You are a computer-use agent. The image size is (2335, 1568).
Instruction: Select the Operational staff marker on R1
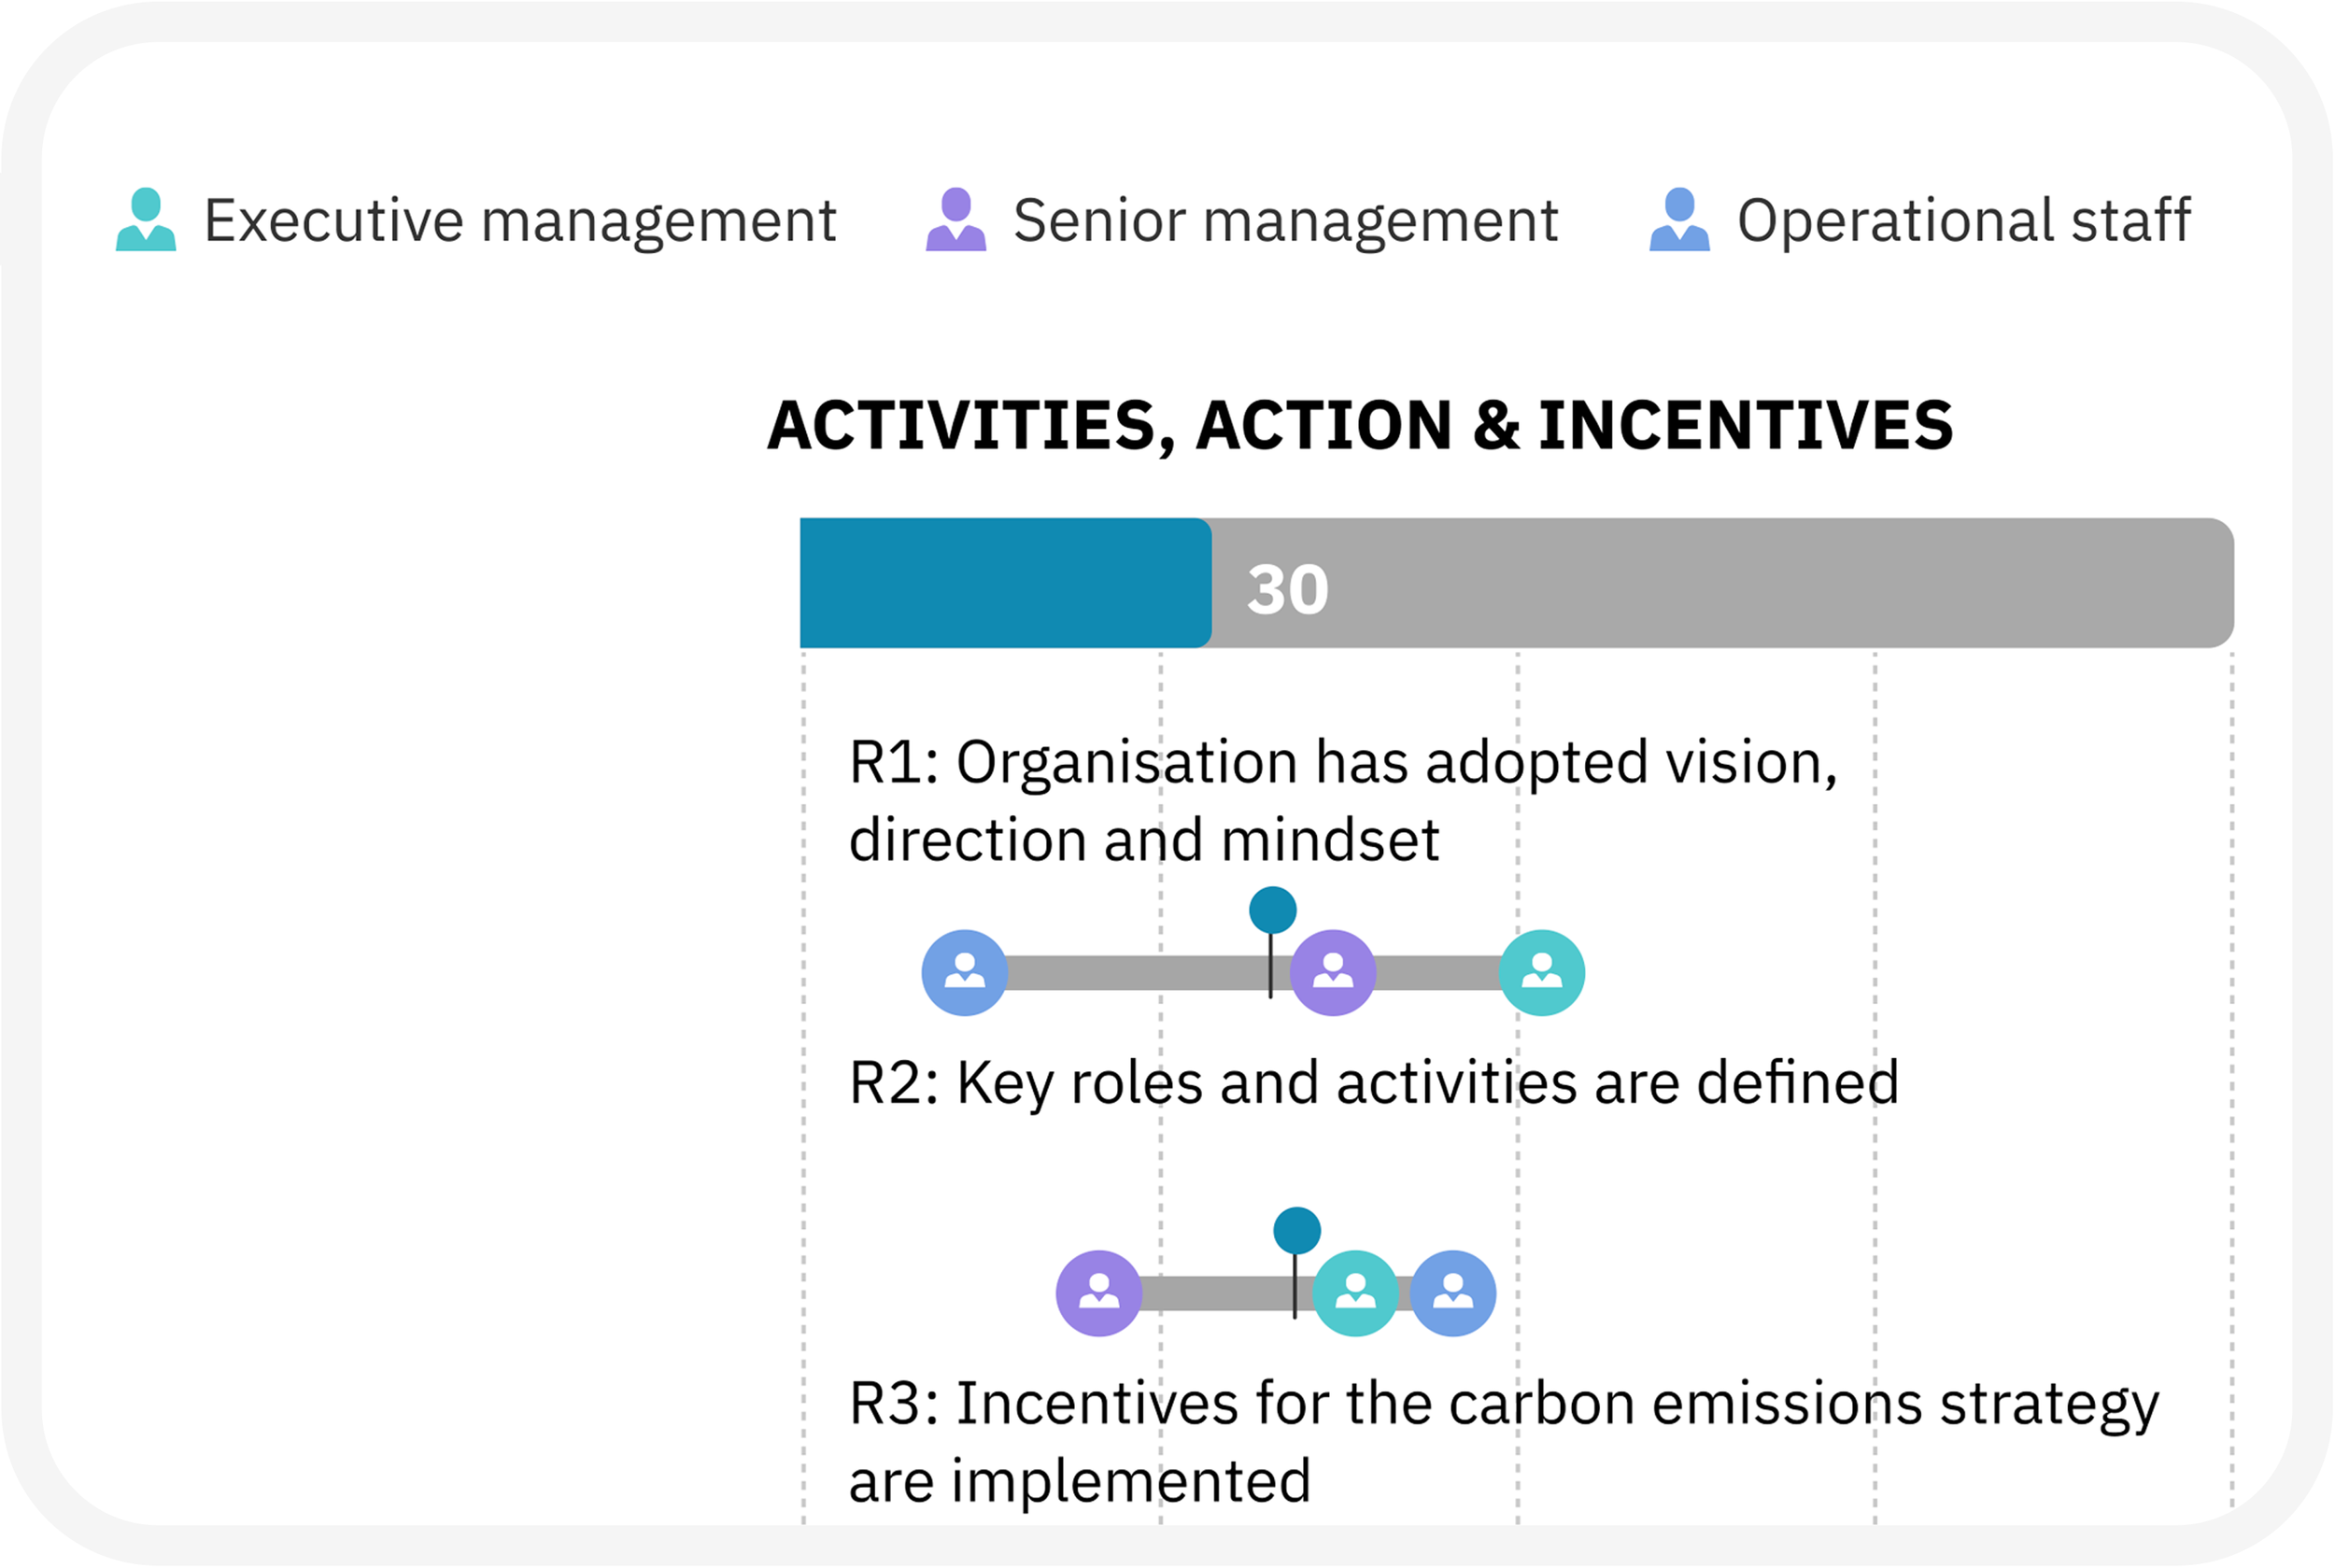[x=965, y=973]
